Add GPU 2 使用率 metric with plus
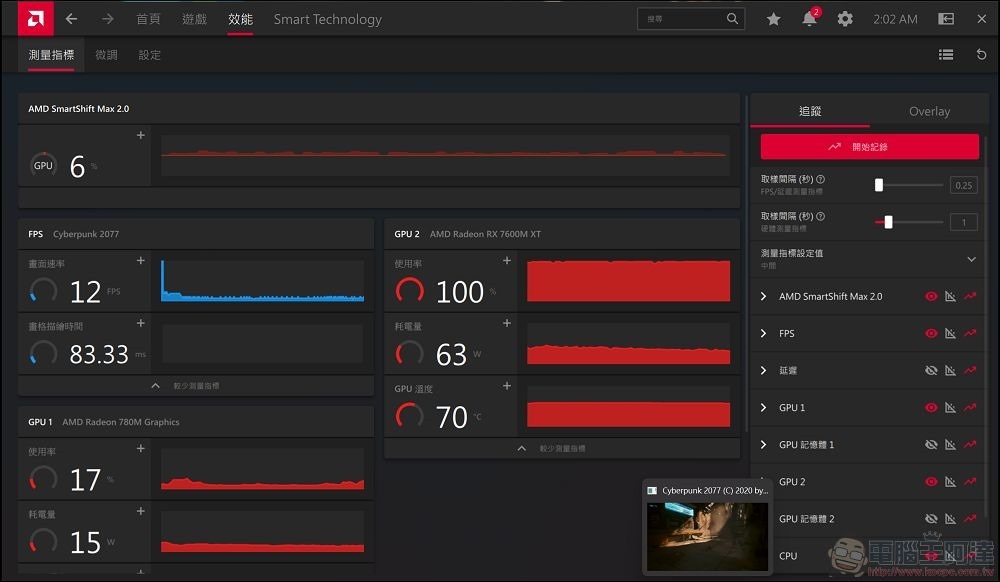The image size is (1000, 582). (x=507, y=261)
